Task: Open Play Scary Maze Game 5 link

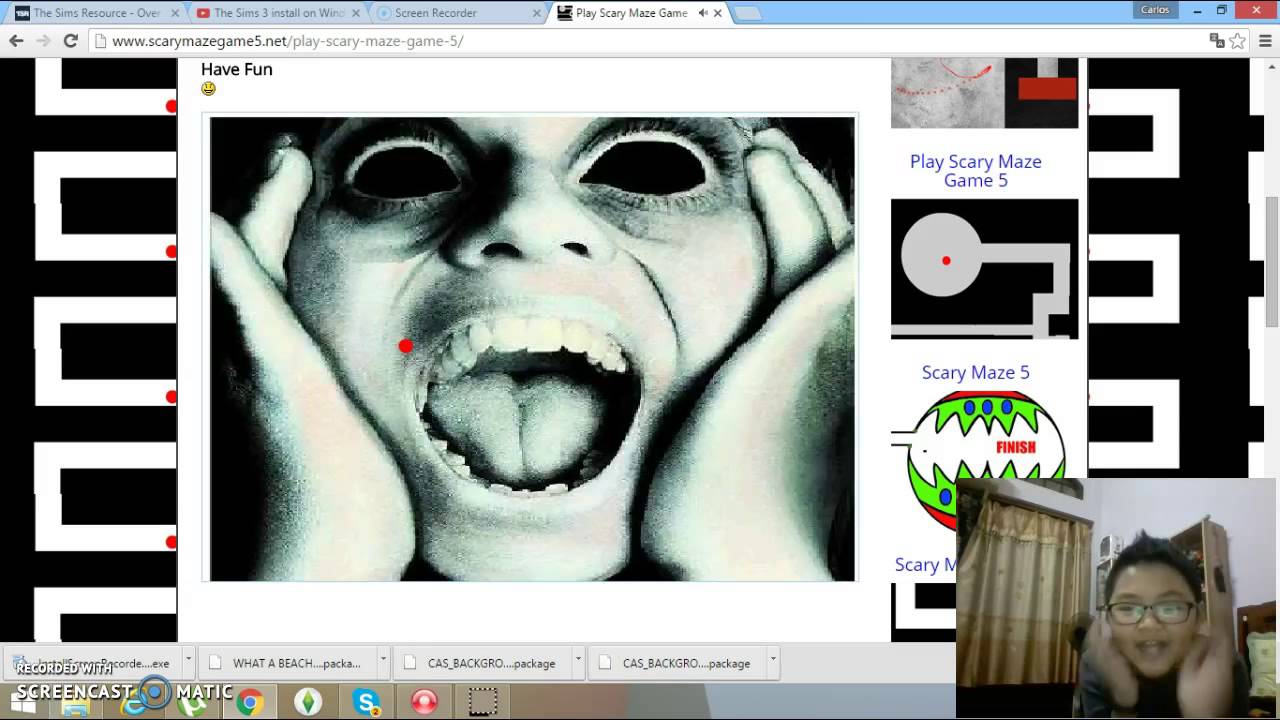Action: (976, 171)
